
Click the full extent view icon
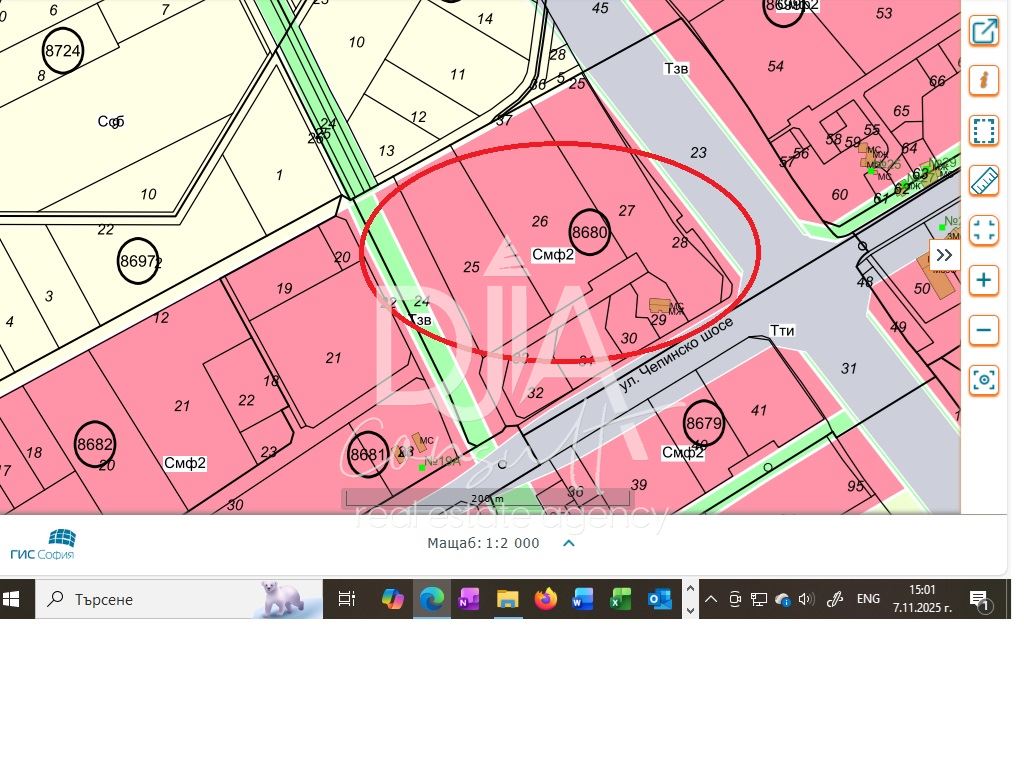coord(984,230)
